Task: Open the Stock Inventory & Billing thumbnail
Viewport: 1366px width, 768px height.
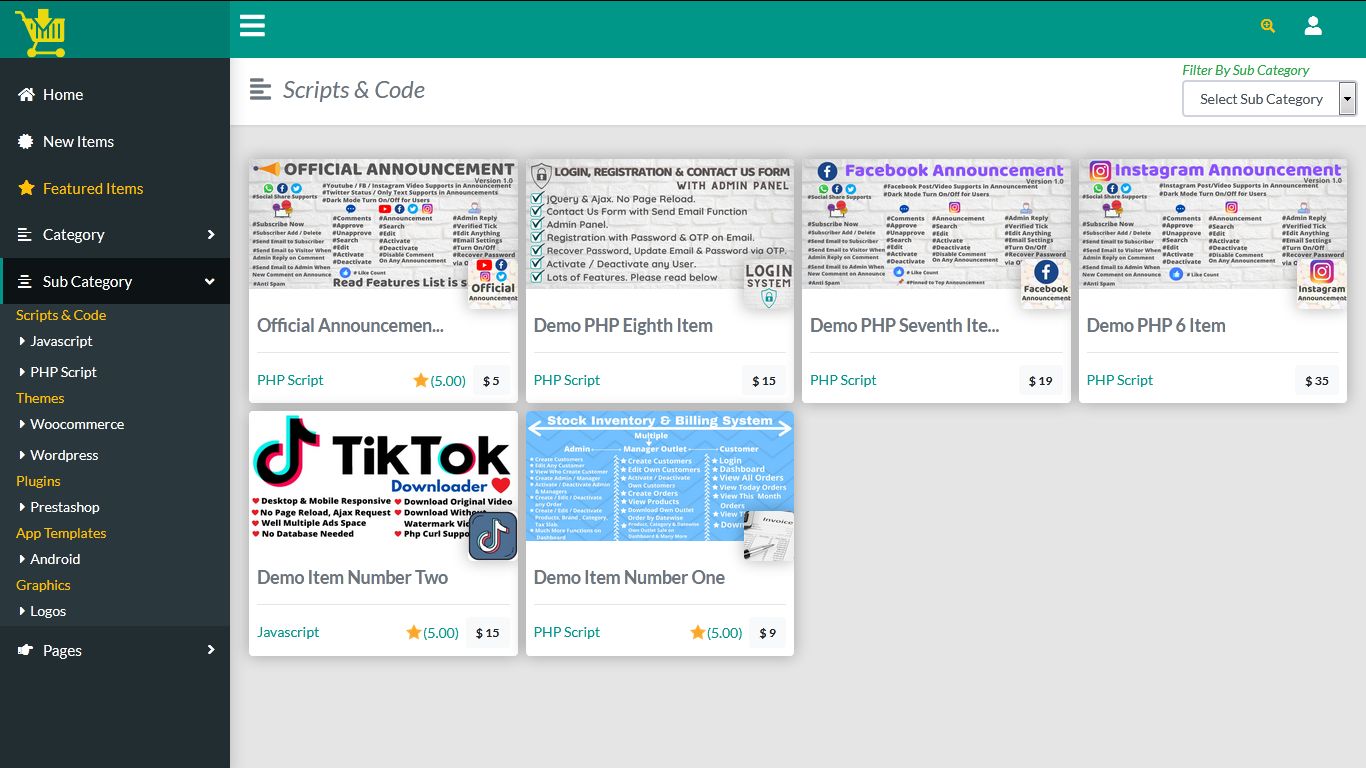Action: (660, 477)
